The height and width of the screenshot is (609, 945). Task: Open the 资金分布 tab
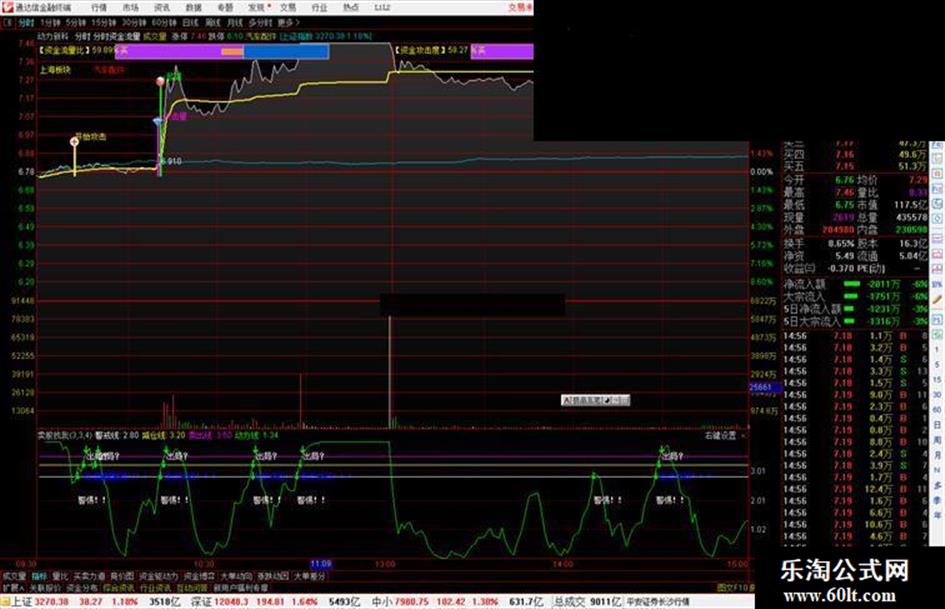click(x=82, y=588)
